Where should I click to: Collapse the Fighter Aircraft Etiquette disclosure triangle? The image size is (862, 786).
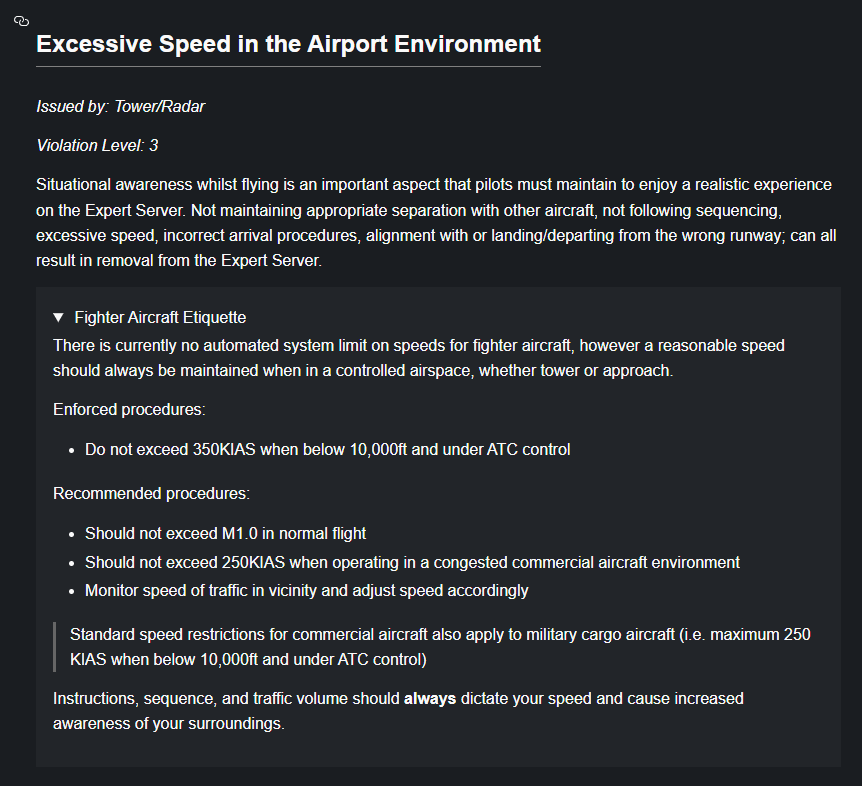pyautogui.click(x=59, y=317)
